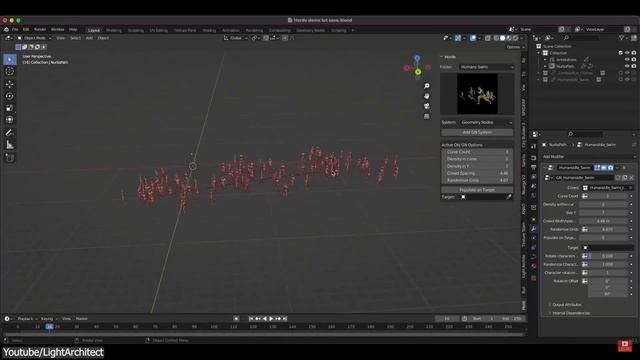
Task: Jump to the timeline start frame
Action: click(251, 319)
